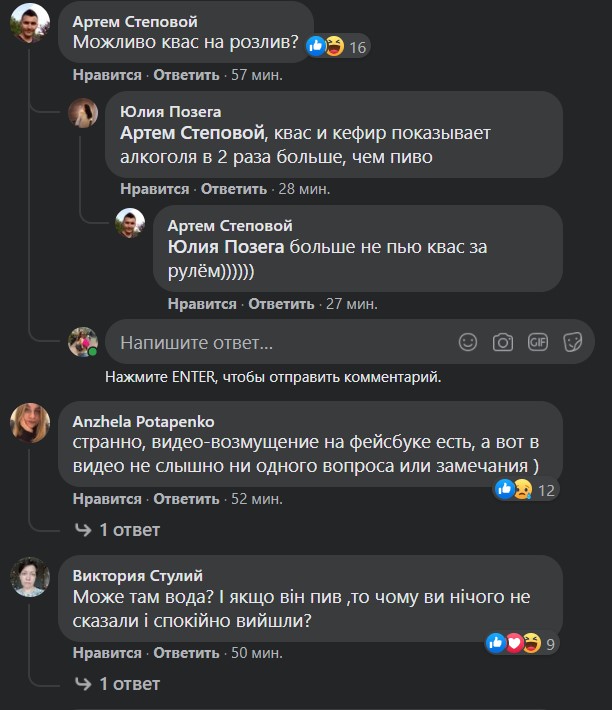Open the sticker picker in reply box

point(573,342)
